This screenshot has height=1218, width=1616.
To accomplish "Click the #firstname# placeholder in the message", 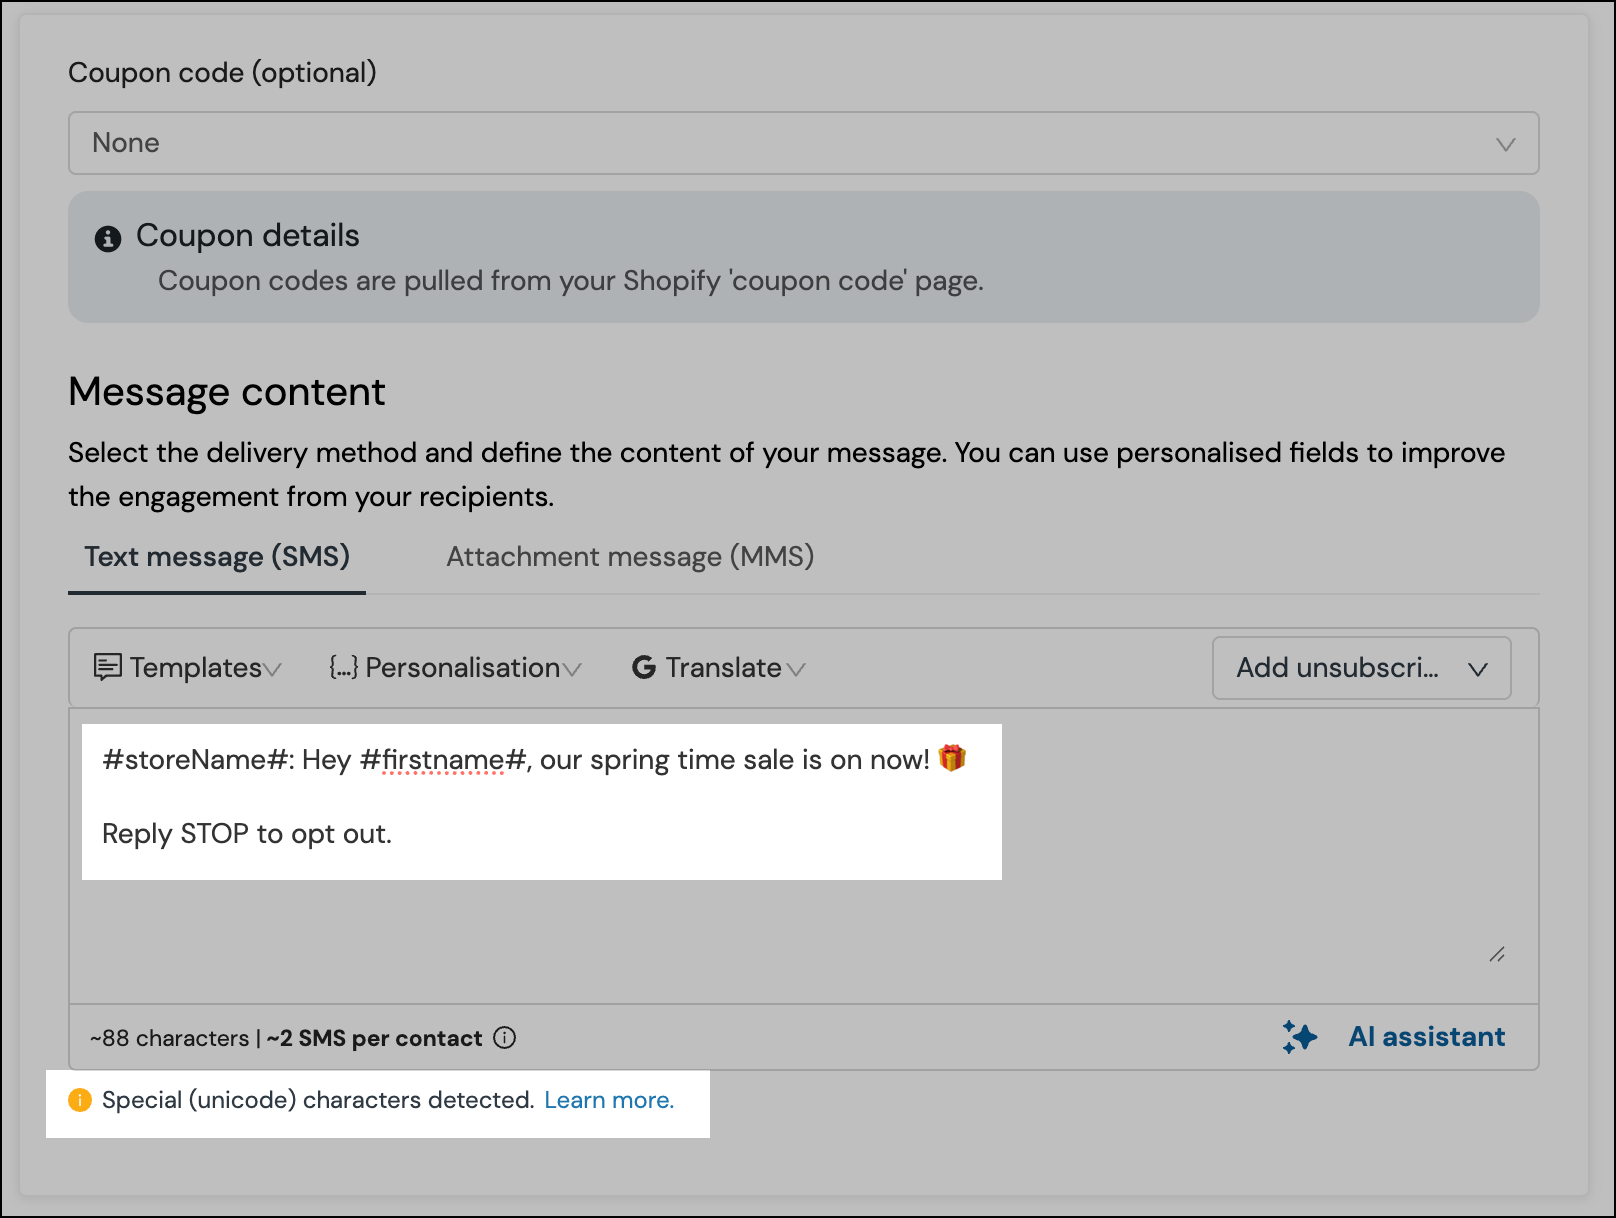I will (x=443, y=760).
